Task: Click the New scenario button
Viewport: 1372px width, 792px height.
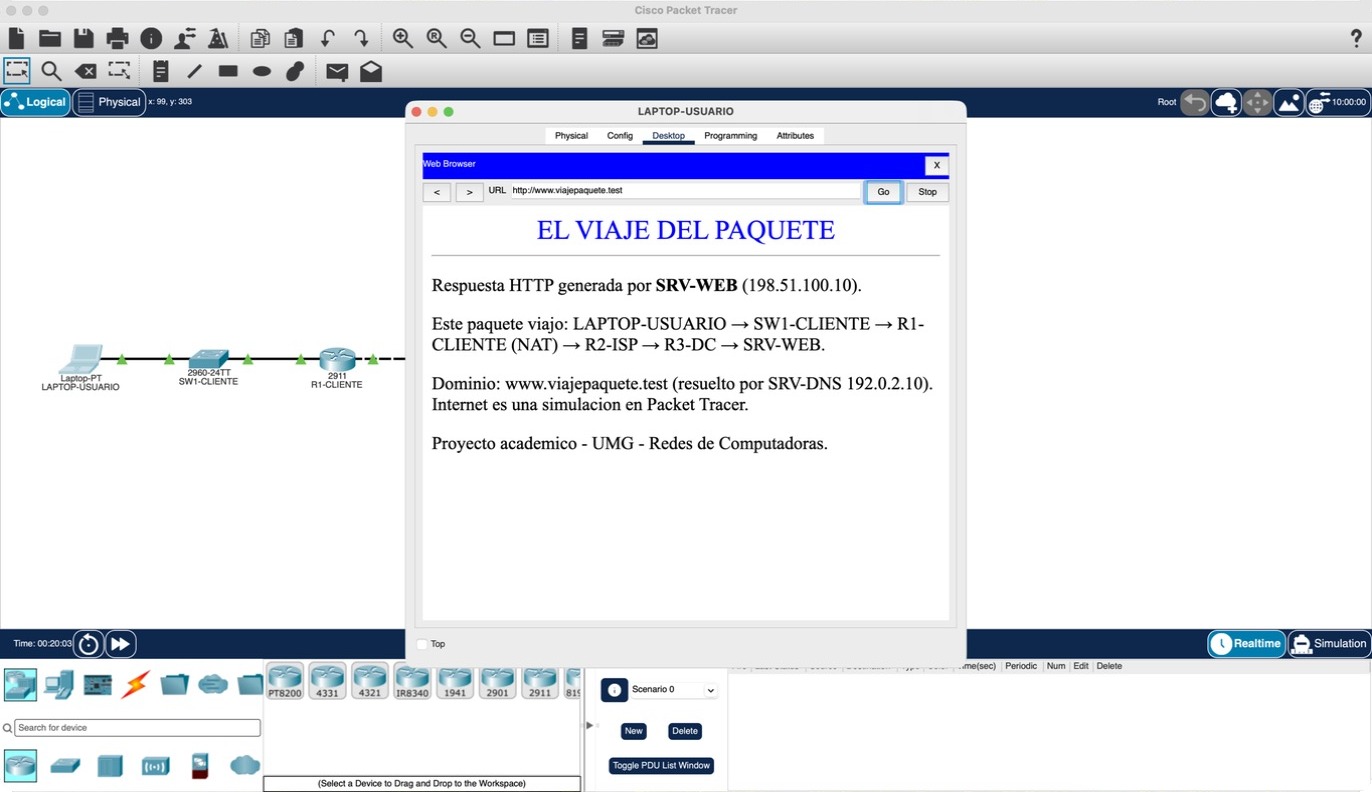Action: click(x=634, y=731)
